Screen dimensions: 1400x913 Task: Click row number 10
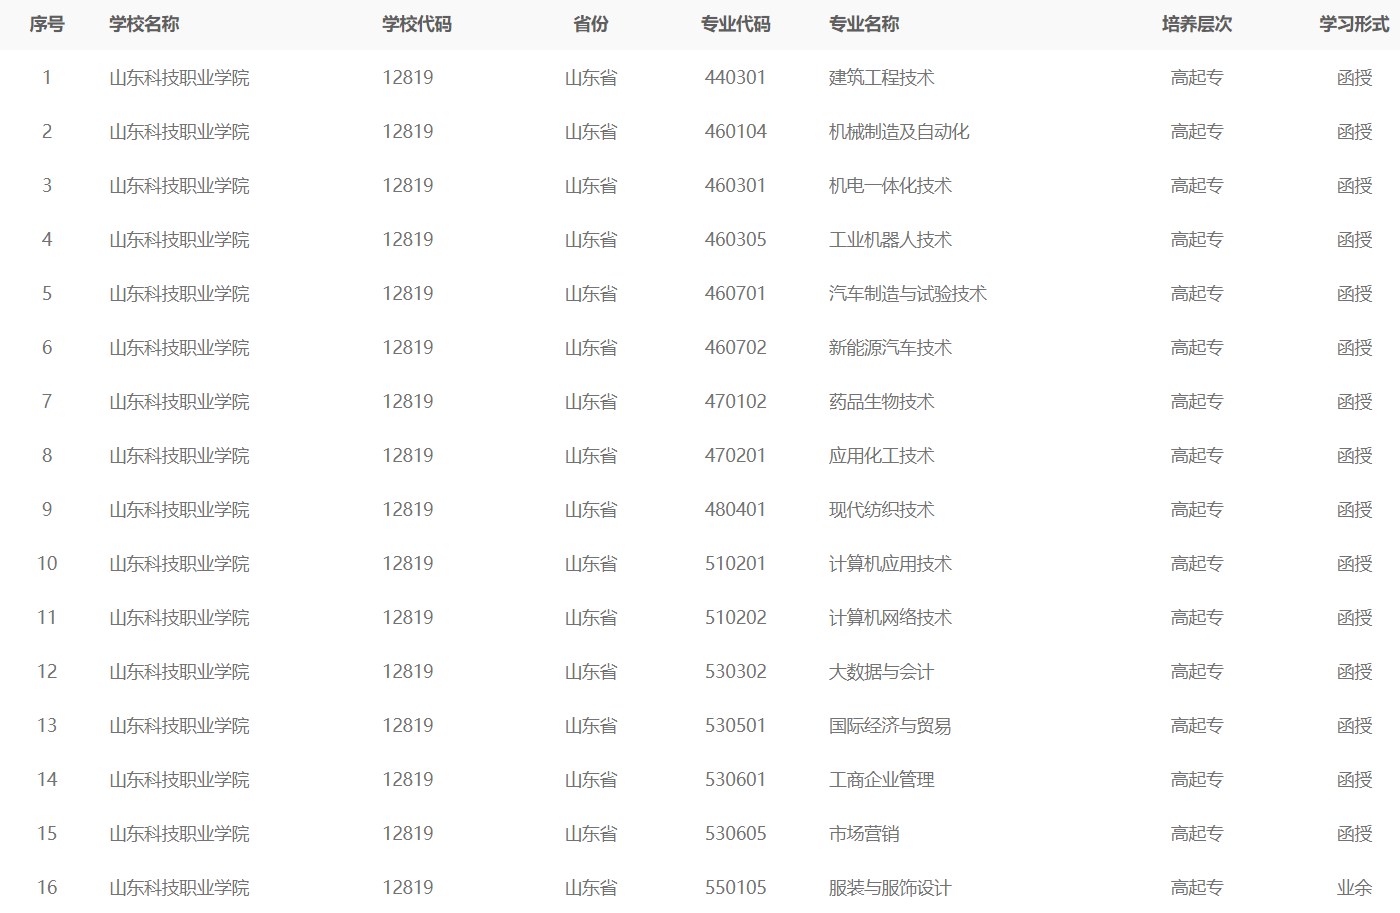[x=47, y=564]
